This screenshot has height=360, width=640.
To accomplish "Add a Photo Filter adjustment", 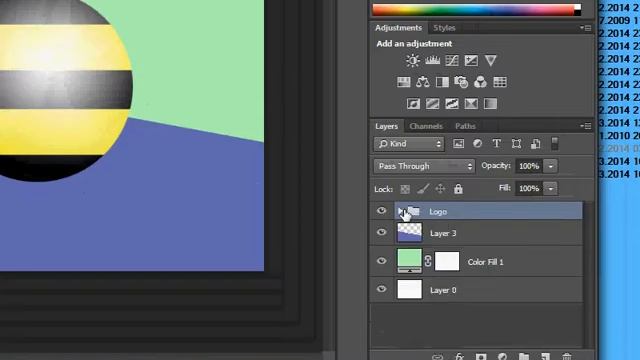I will coord(461,82).
